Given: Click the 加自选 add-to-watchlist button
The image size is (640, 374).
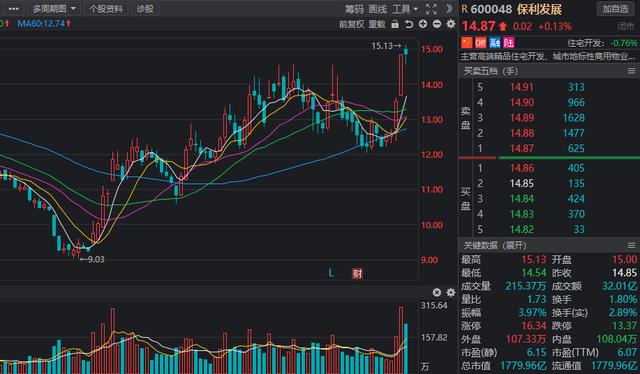Looking at the screenshot, I should click(x=616, y=9).
